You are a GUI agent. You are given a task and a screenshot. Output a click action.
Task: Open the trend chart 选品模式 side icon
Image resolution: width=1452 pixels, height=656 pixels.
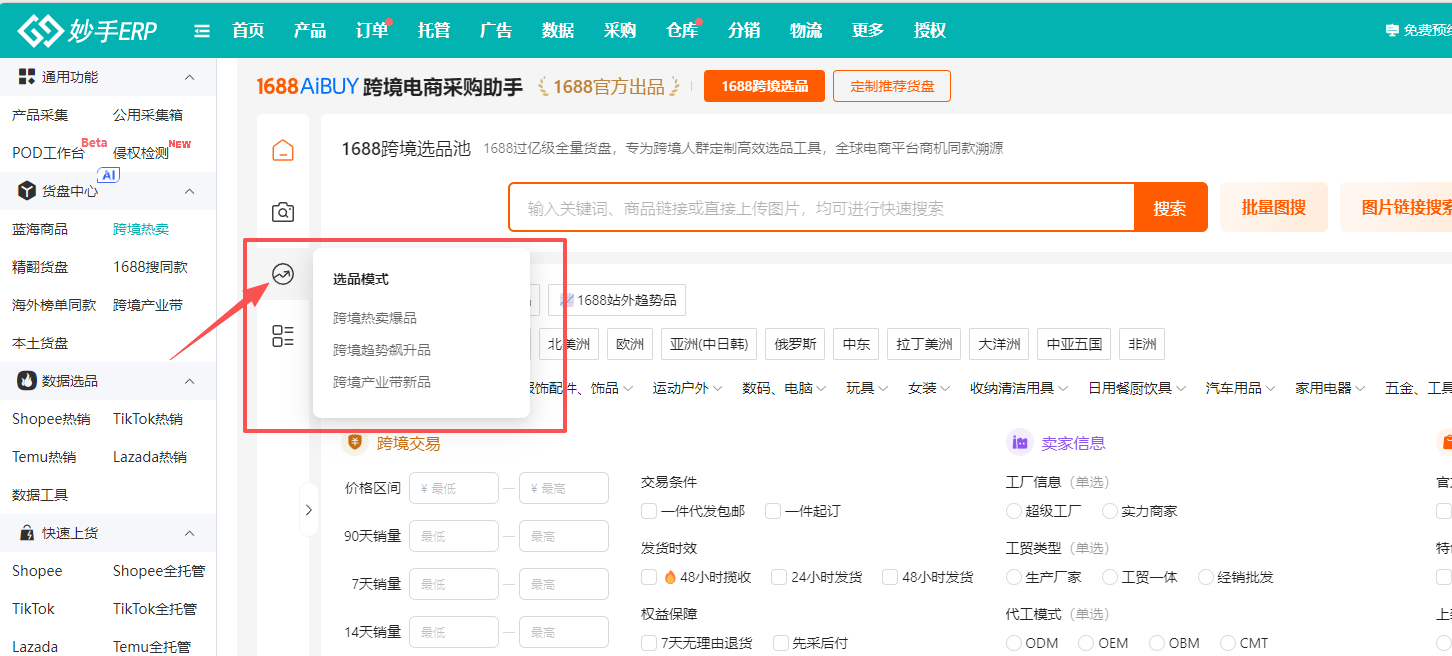coord(283,274)
